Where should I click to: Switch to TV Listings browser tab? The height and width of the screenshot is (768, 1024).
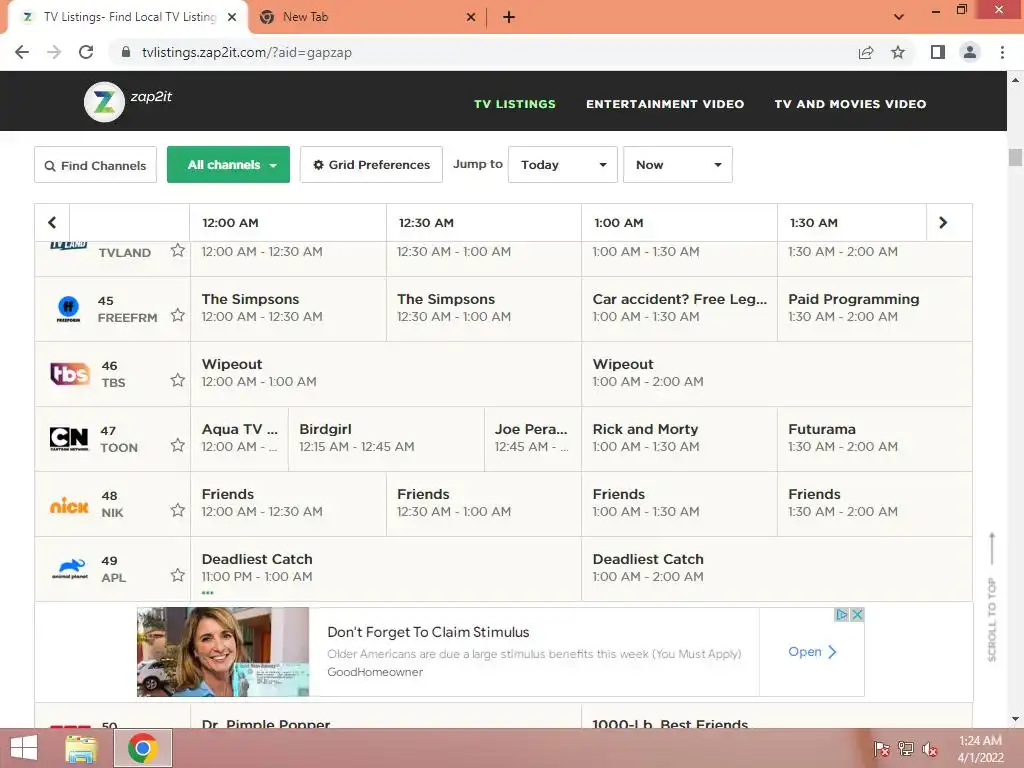(x=129, y=17)
